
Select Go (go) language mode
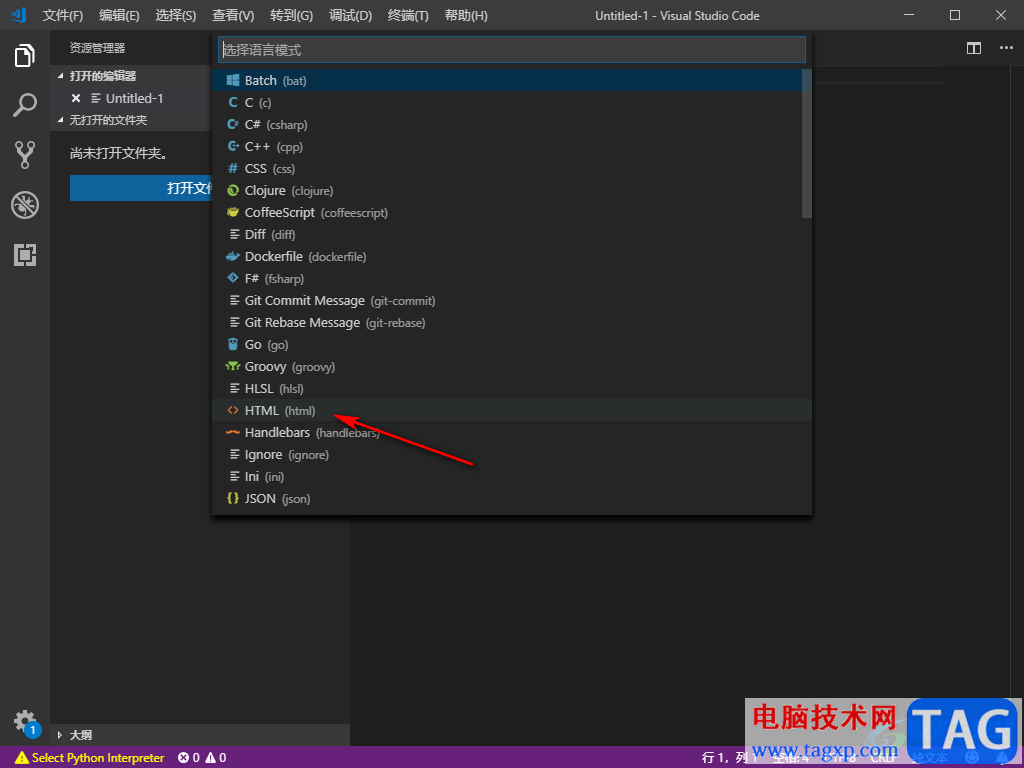click(x=512, y=345)
